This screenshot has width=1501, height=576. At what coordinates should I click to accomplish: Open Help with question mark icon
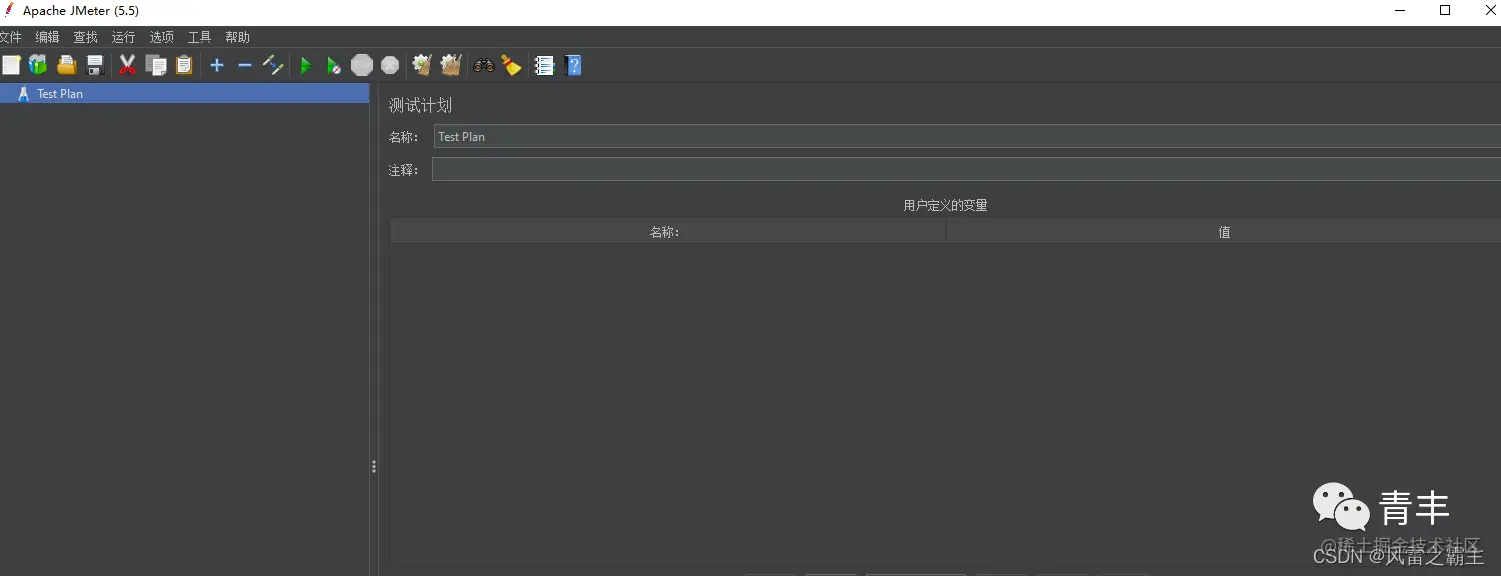tap(573, 65)
